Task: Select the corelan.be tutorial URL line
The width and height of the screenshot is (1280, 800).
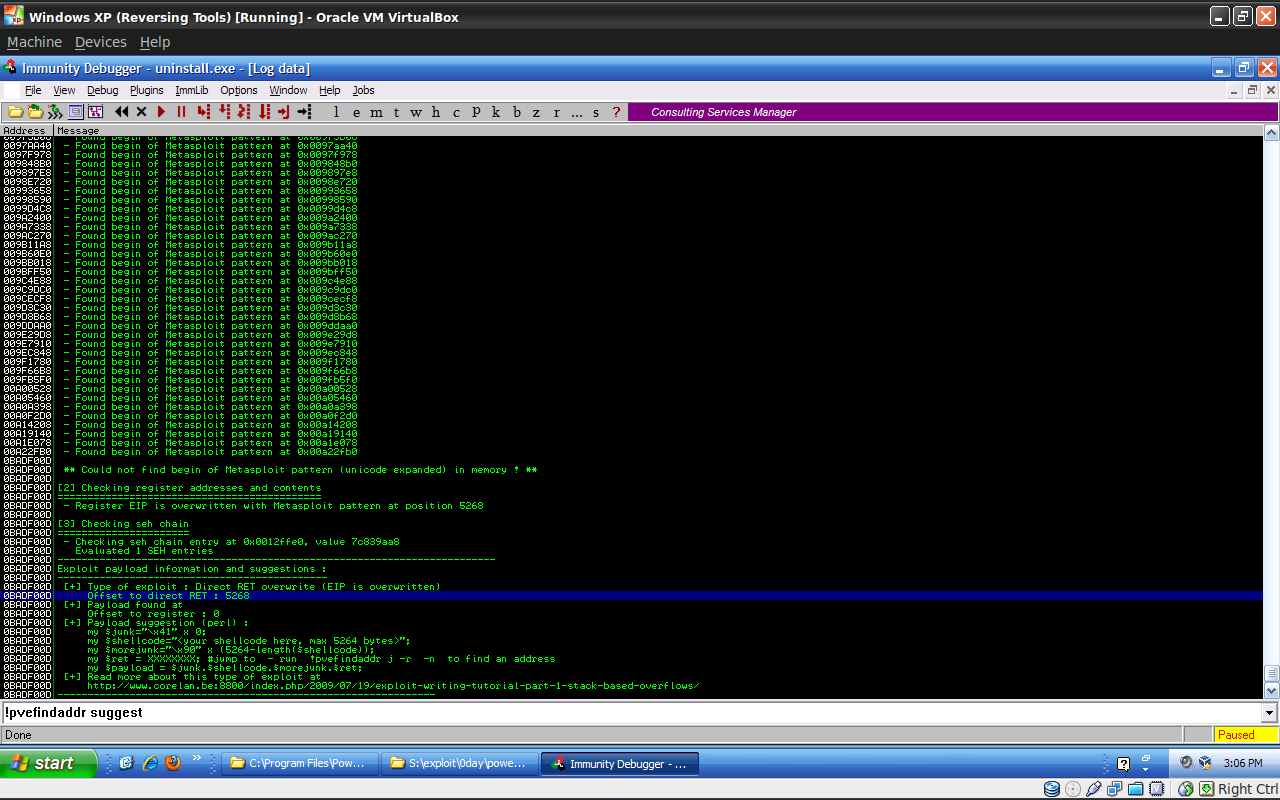Action: click(x=392, y=686)
